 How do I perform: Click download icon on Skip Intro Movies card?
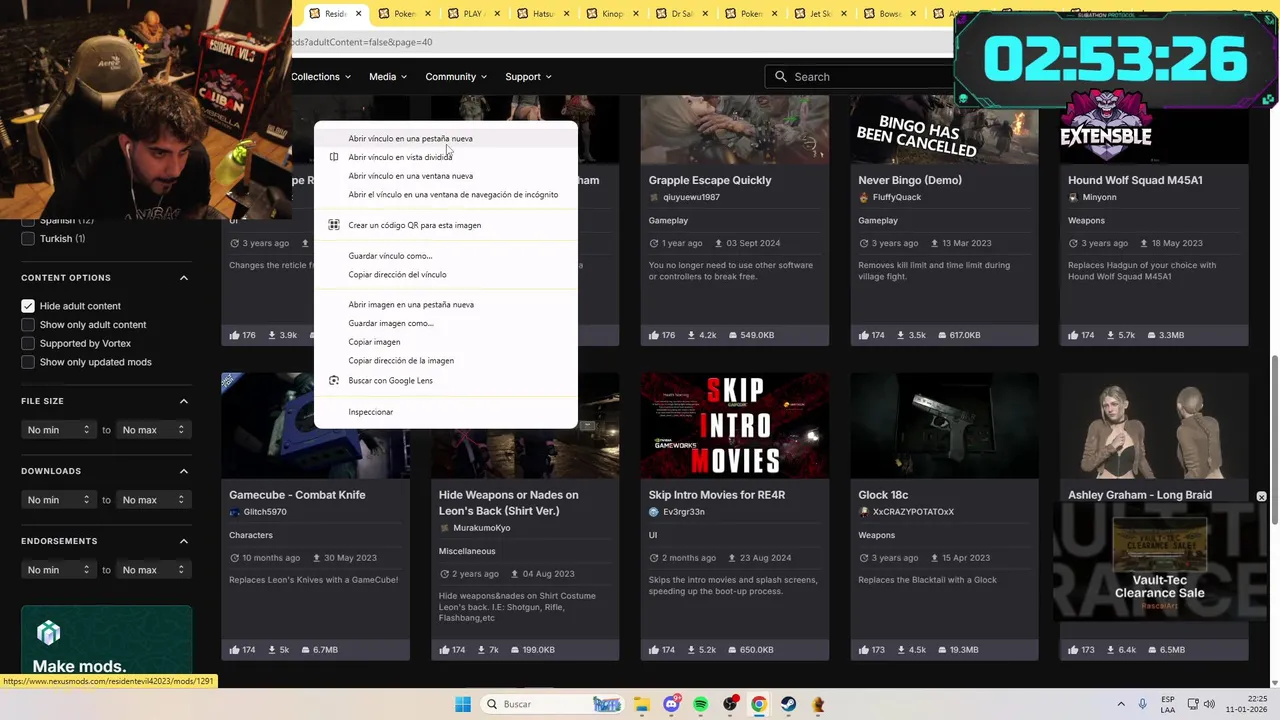point(692,650)
